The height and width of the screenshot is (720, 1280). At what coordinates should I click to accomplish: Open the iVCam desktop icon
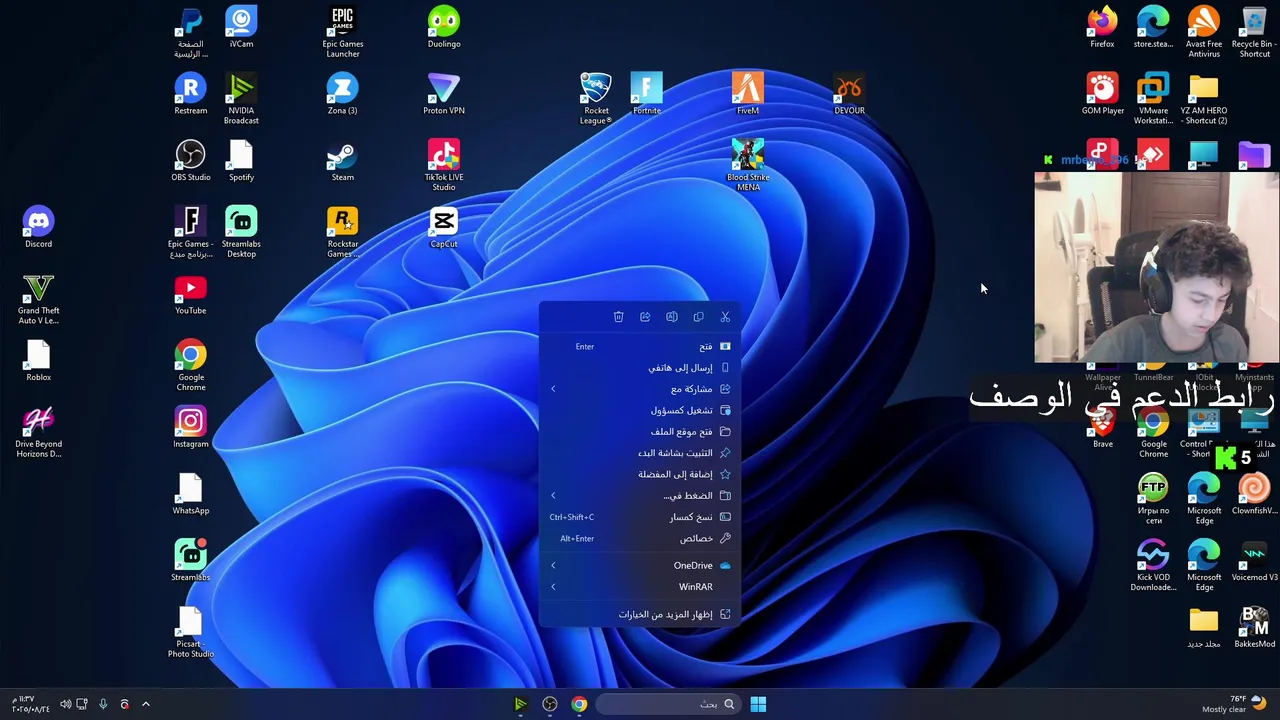click(x=241, y=28)
